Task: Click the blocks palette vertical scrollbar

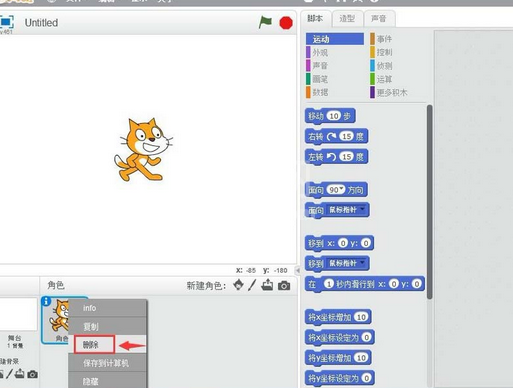Action: pyautogui.click(x=429, y=202)
